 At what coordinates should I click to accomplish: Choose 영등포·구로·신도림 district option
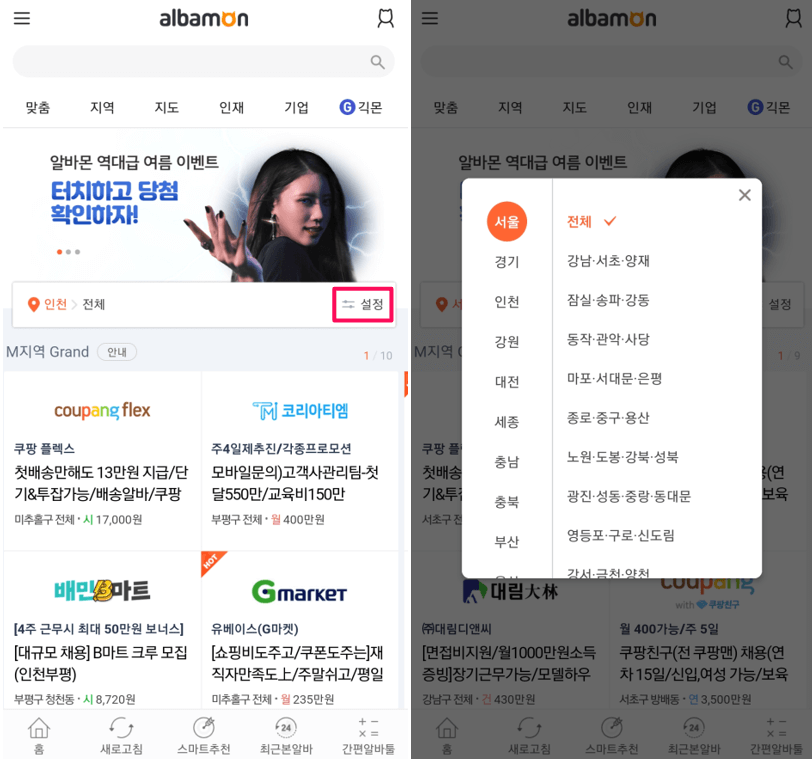[620, 535]
